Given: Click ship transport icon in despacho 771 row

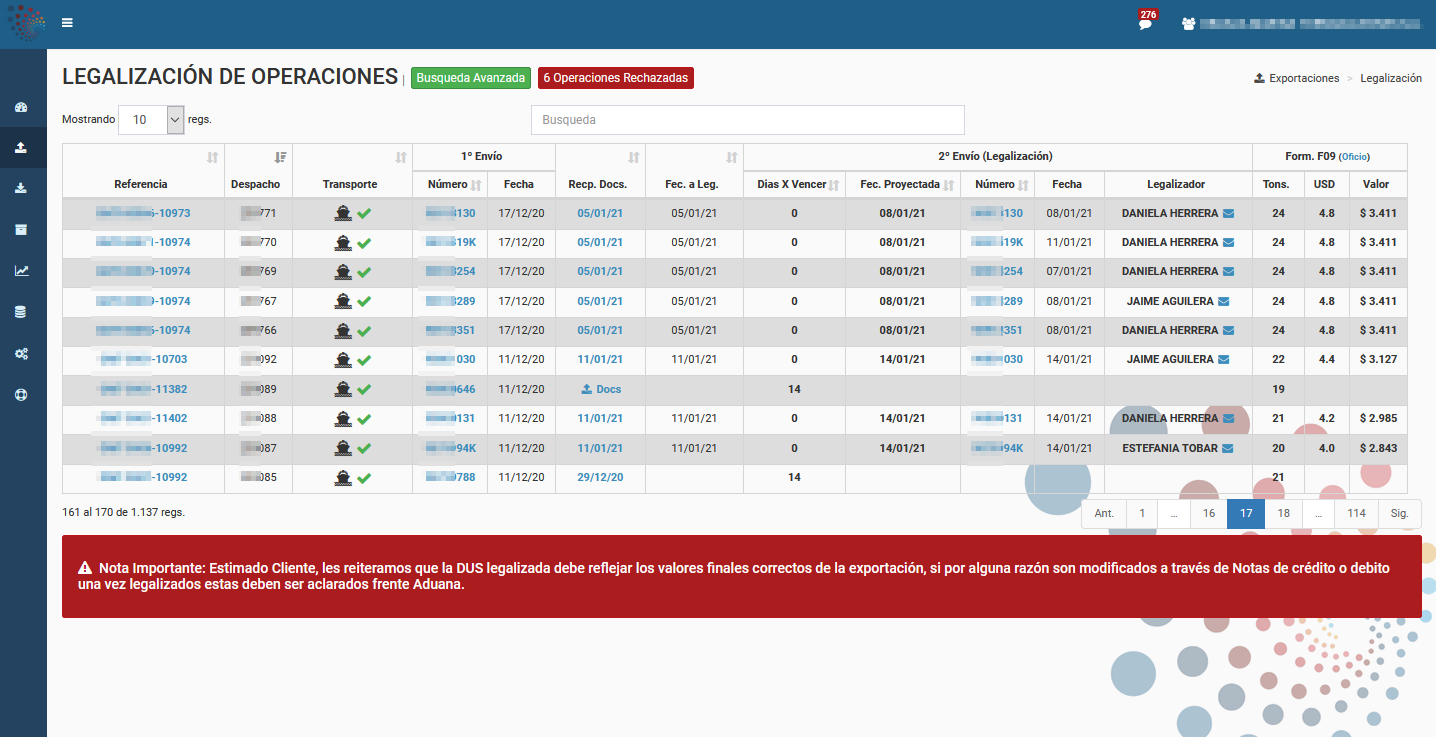Looking at the screenshot, I should point(343,213).
